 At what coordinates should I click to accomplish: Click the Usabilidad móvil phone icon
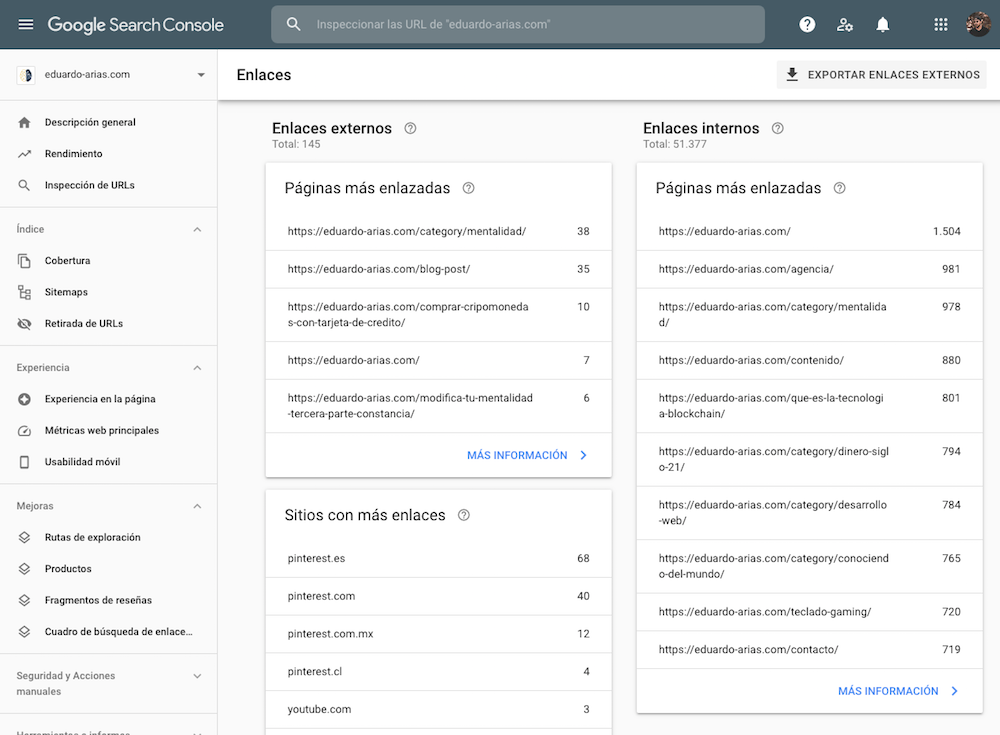(24, 462)
